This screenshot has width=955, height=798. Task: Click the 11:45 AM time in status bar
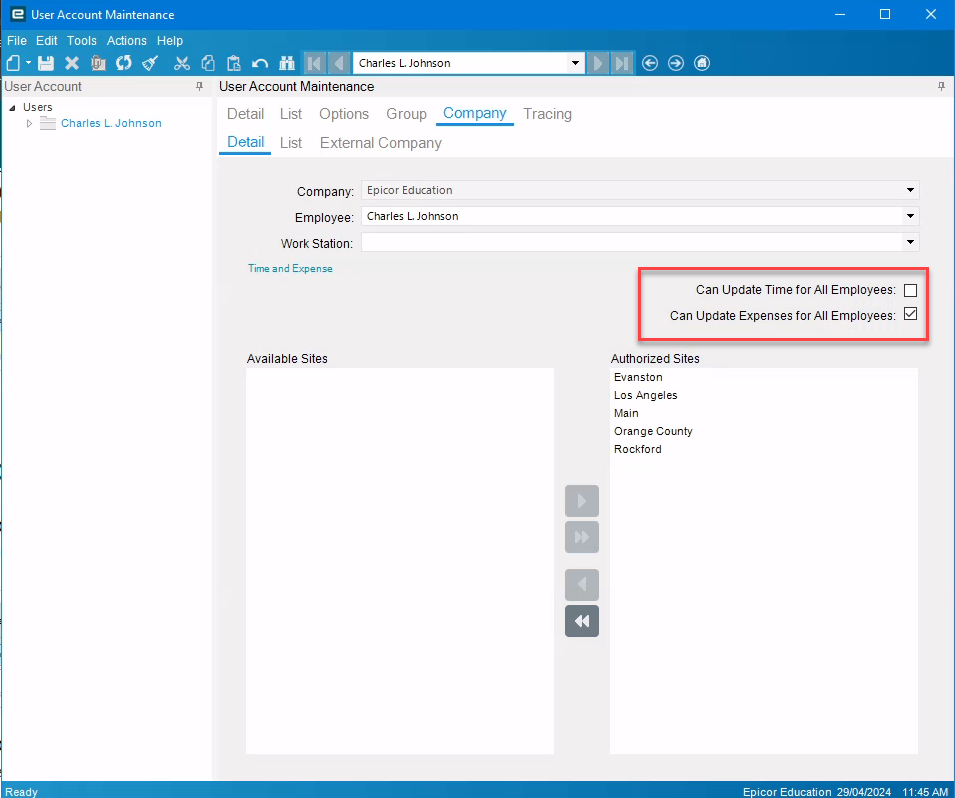925,791
